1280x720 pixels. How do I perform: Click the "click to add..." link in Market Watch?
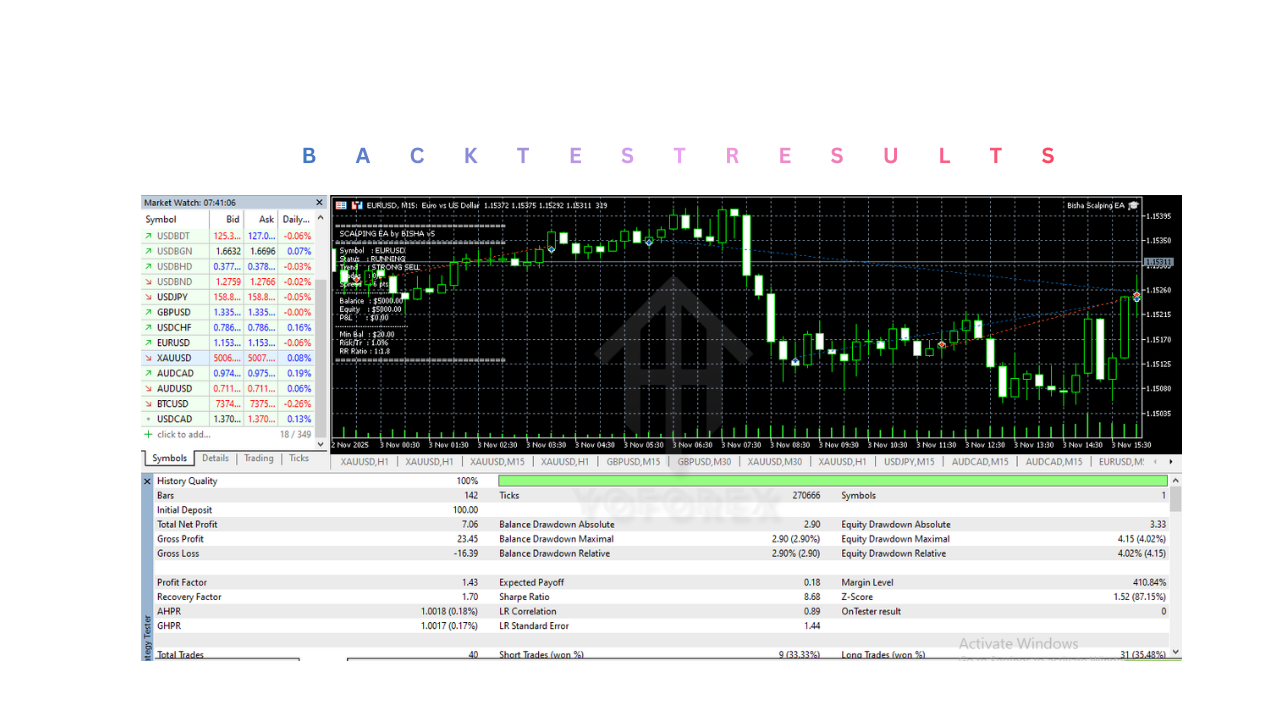click(175, 434)
